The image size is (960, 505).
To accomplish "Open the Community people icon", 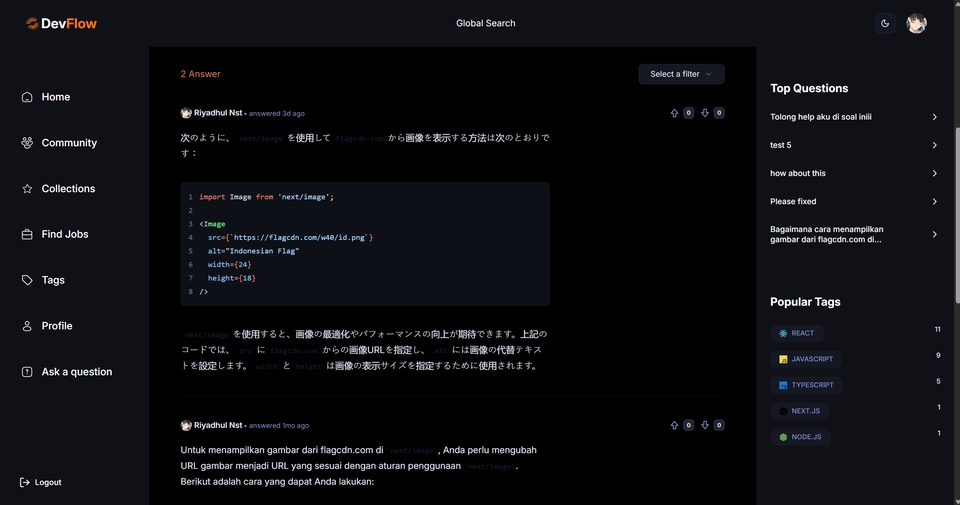I will (27, 143).
